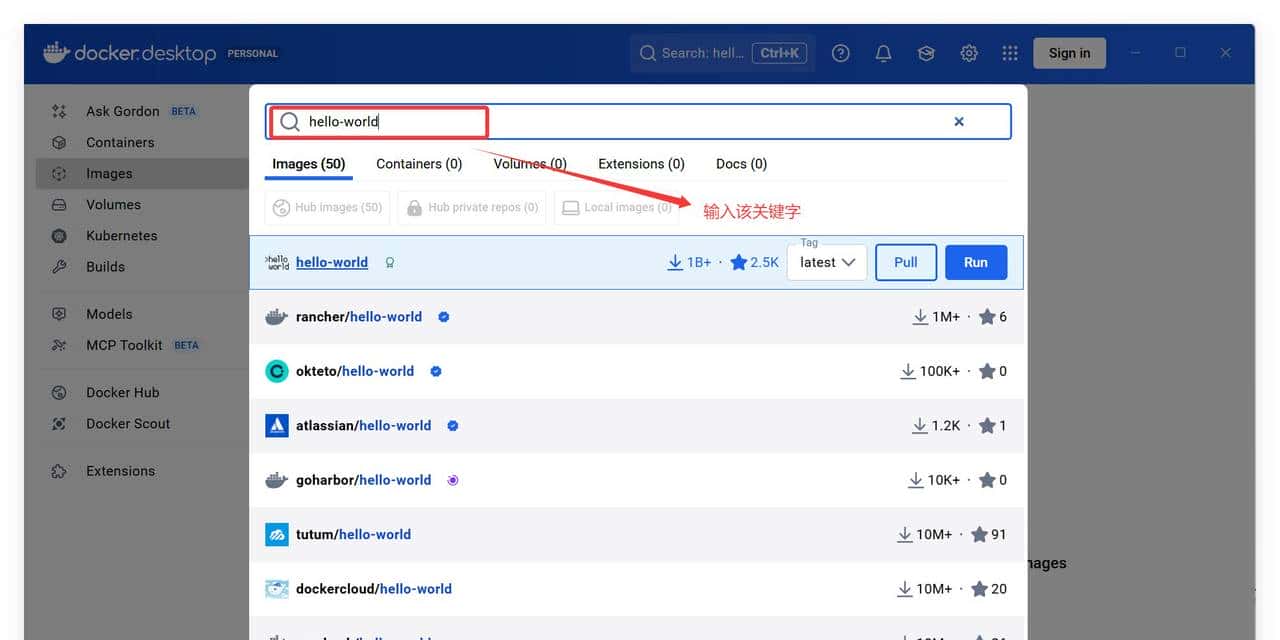Click the hello-world search input field
This screenshot has width=1280, height=640.
[620, 122]
